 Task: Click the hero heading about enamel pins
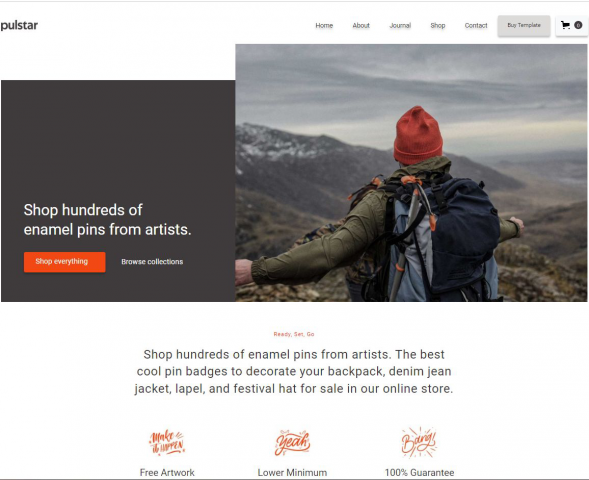[107, 220]
